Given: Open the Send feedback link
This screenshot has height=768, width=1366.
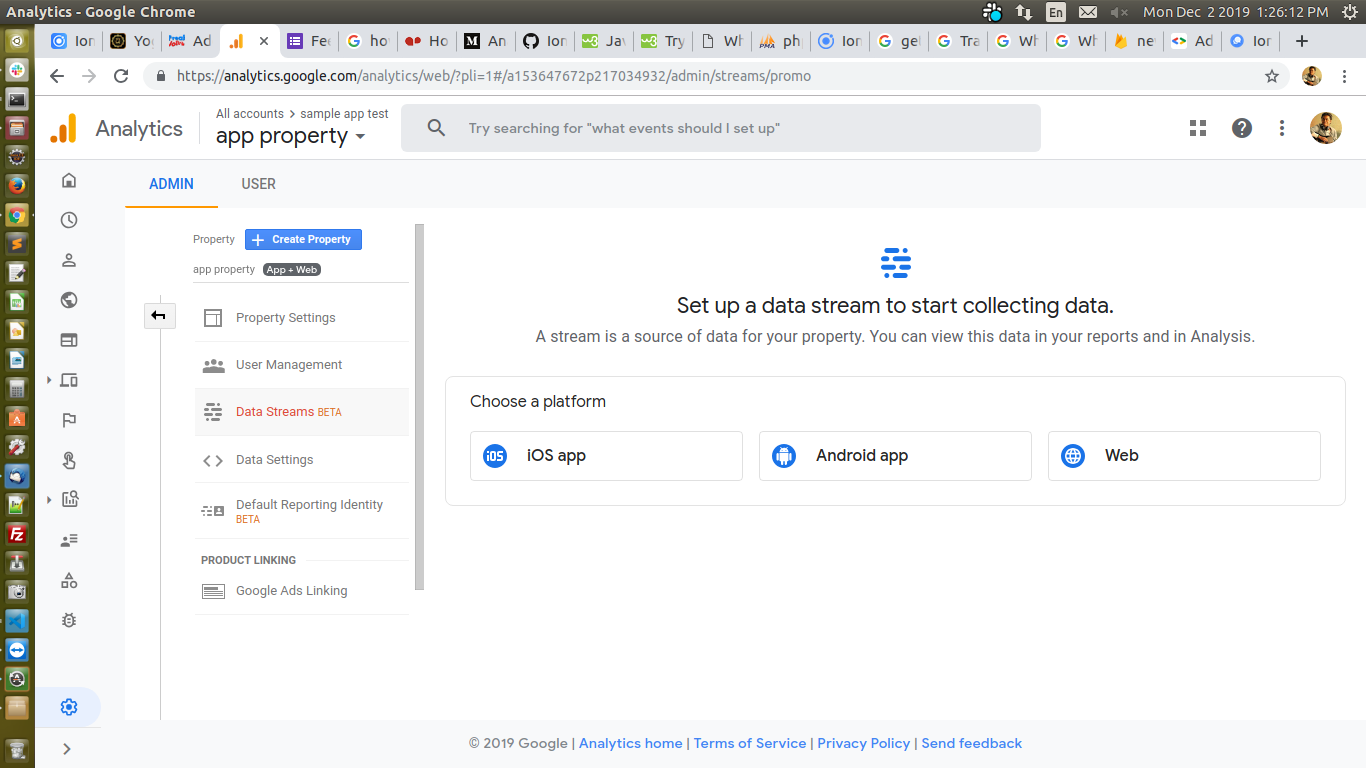Looking at the screenshot, I should pos(971,743).
